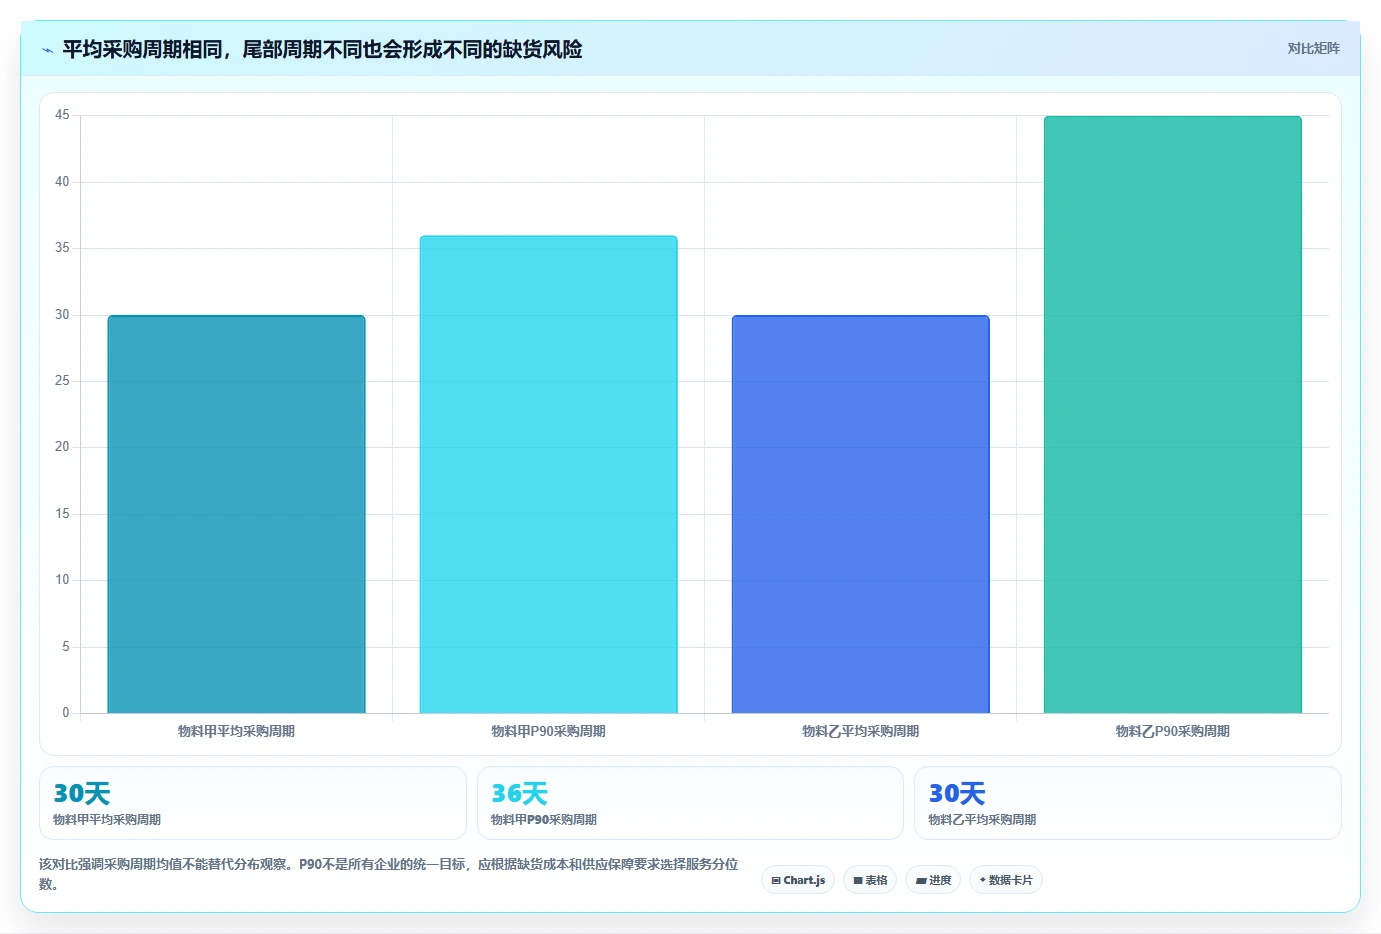Click the y-axis value 5
This screenshot has width=1381, height=934.
click(x=66, y=647)
